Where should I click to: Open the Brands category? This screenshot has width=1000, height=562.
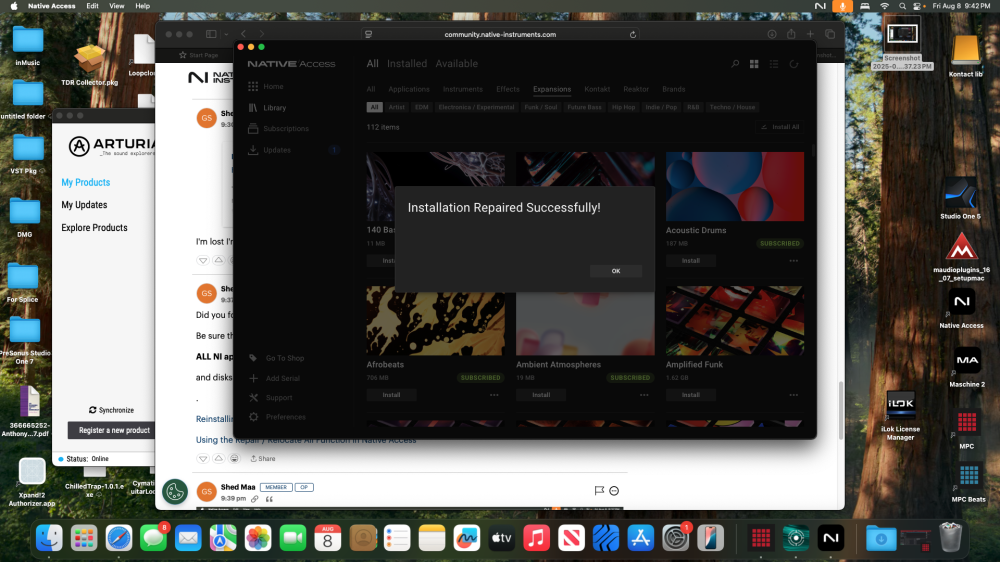673,89
